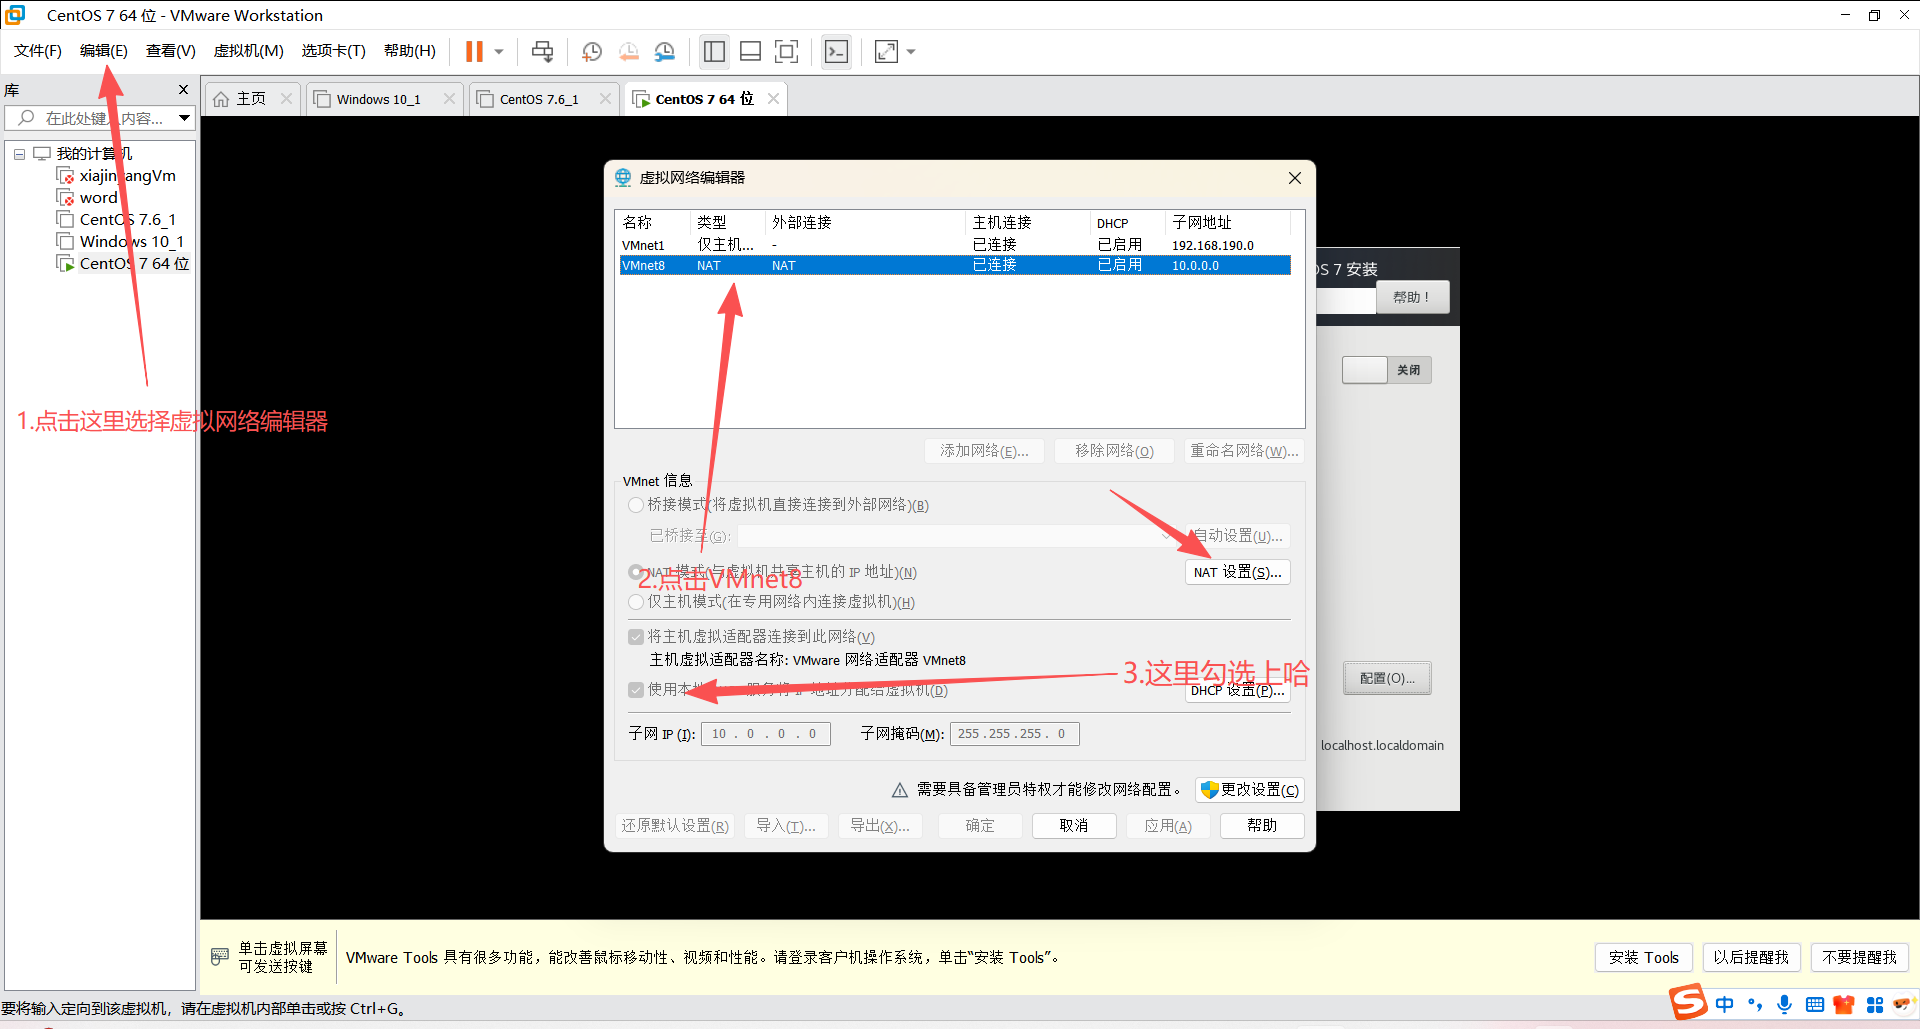Click the 帮助 button in the network editor

(x=1262, y=826)
